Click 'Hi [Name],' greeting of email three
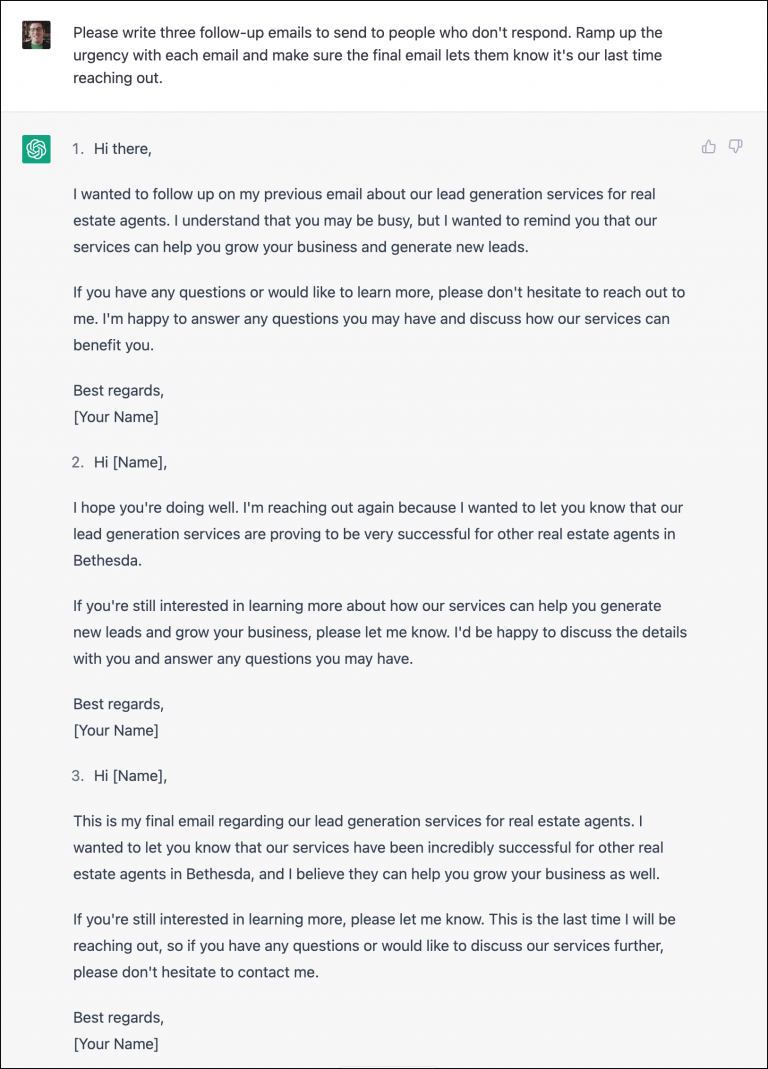 point(130,776)
